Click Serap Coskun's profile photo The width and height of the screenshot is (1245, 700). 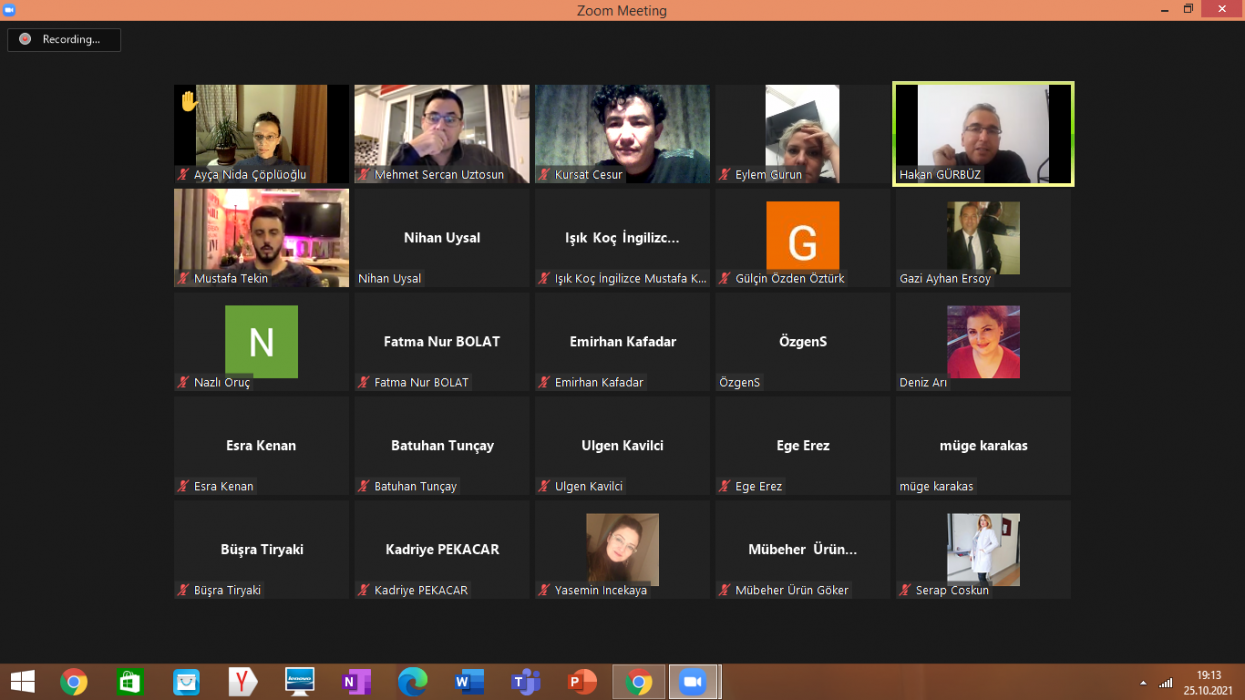click(983, 550)
